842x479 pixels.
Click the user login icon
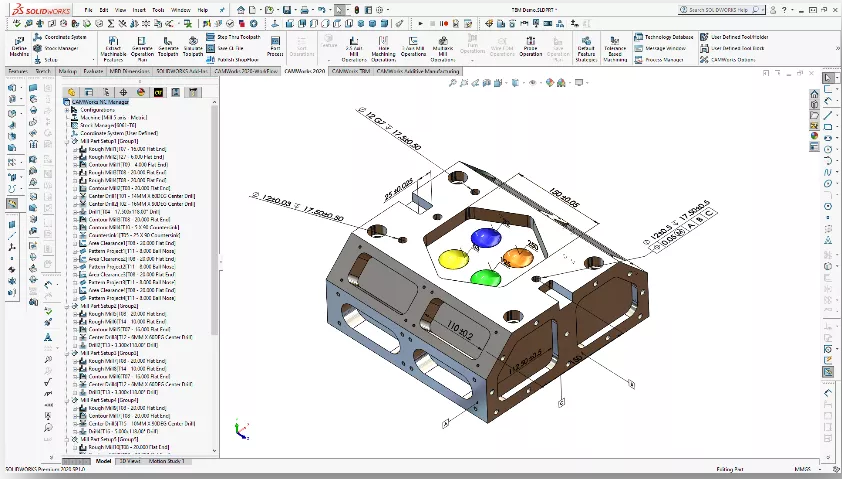pos(773,10)
